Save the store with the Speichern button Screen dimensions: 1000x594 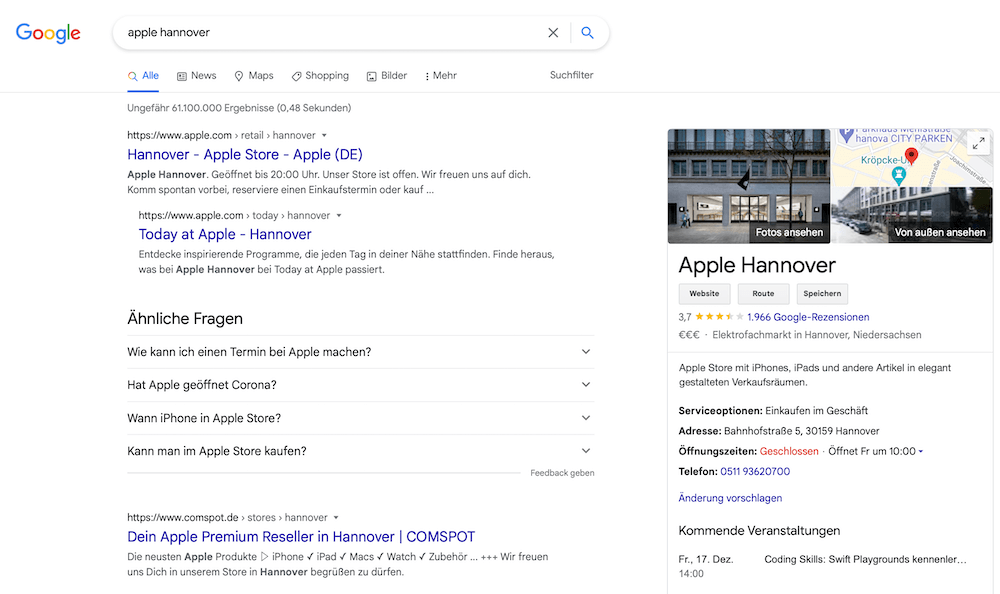click(822, 293)
